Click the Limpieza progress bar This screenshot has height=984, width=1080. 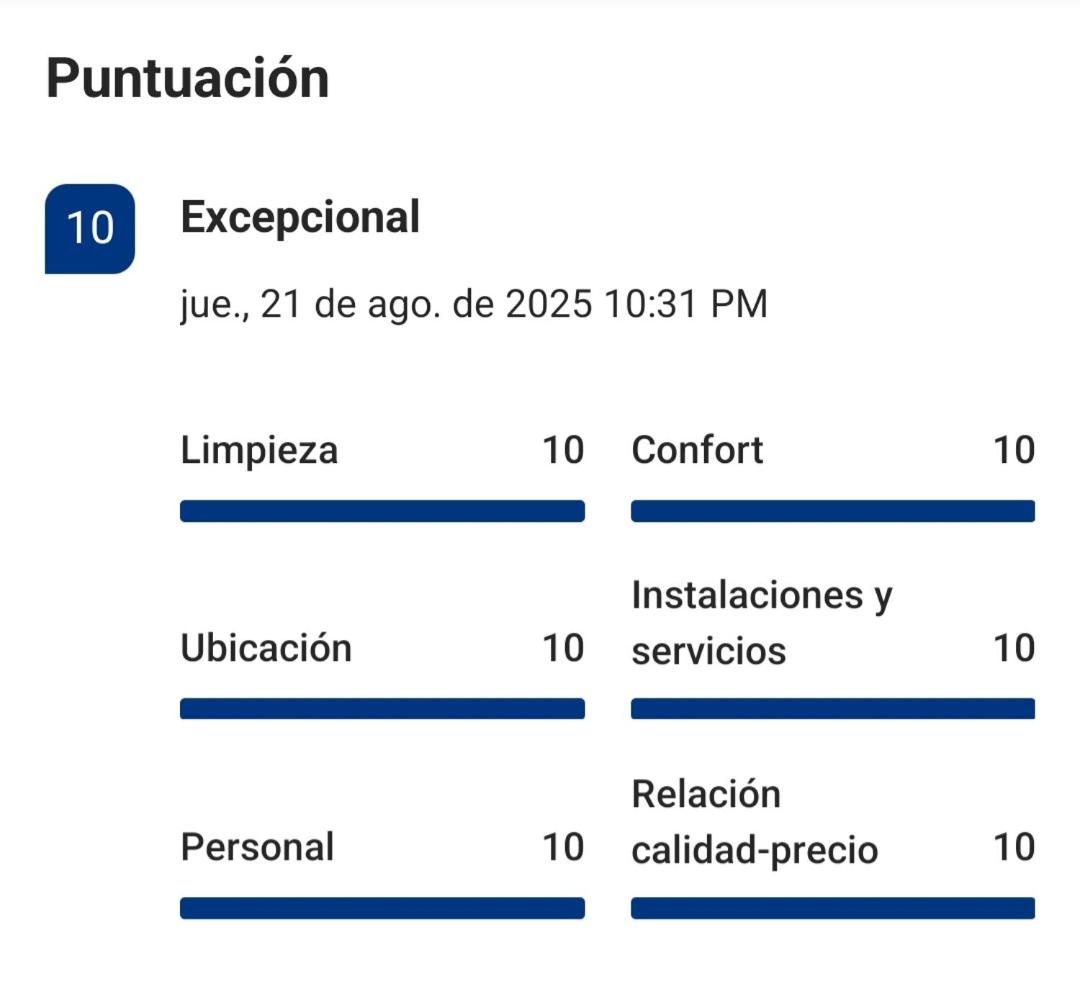(x=382, y=511)
